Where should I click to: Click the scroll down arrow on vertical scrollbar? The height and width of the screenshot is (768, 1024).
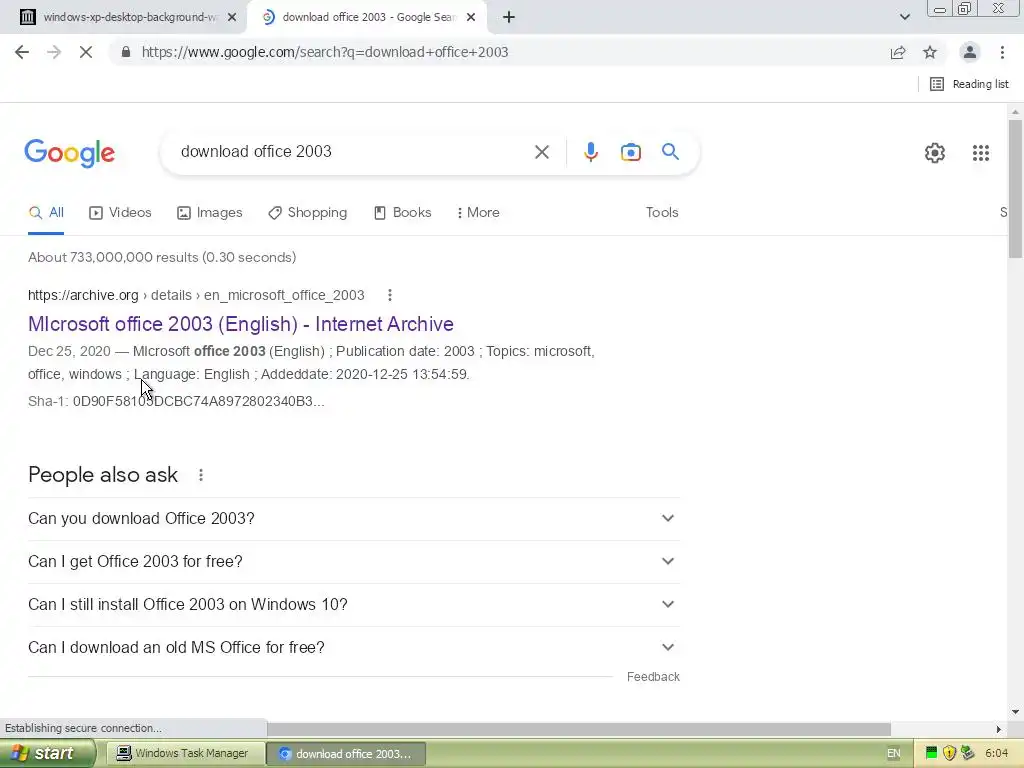click(1015, 712)
